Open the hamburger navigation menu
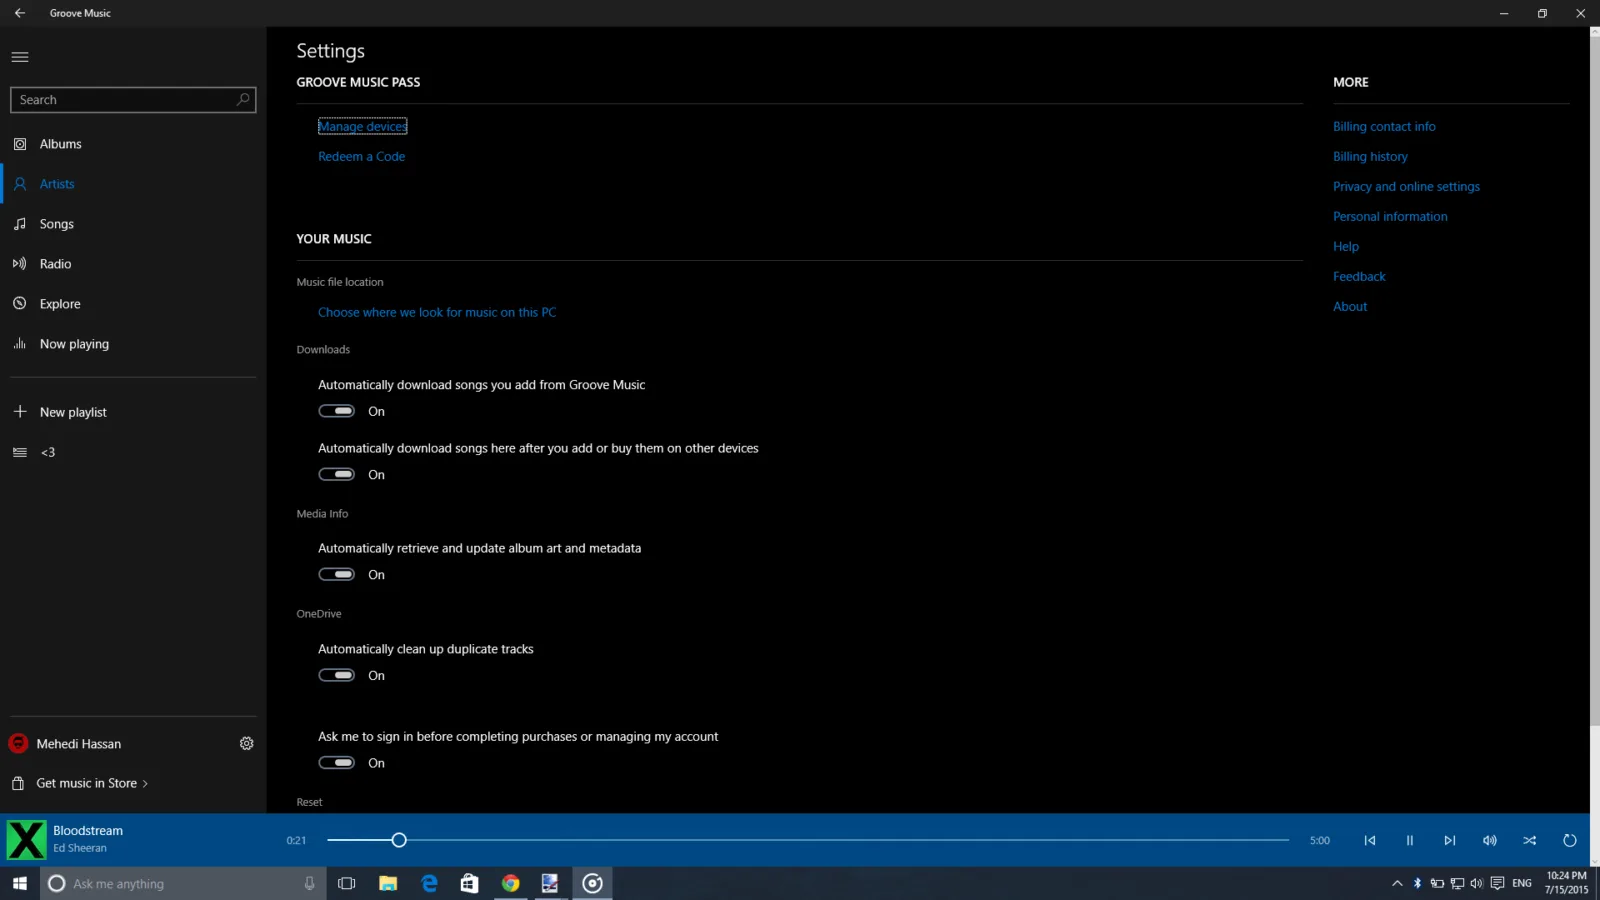This screenshot has width=1600, height=900. (x=20, y=57)
